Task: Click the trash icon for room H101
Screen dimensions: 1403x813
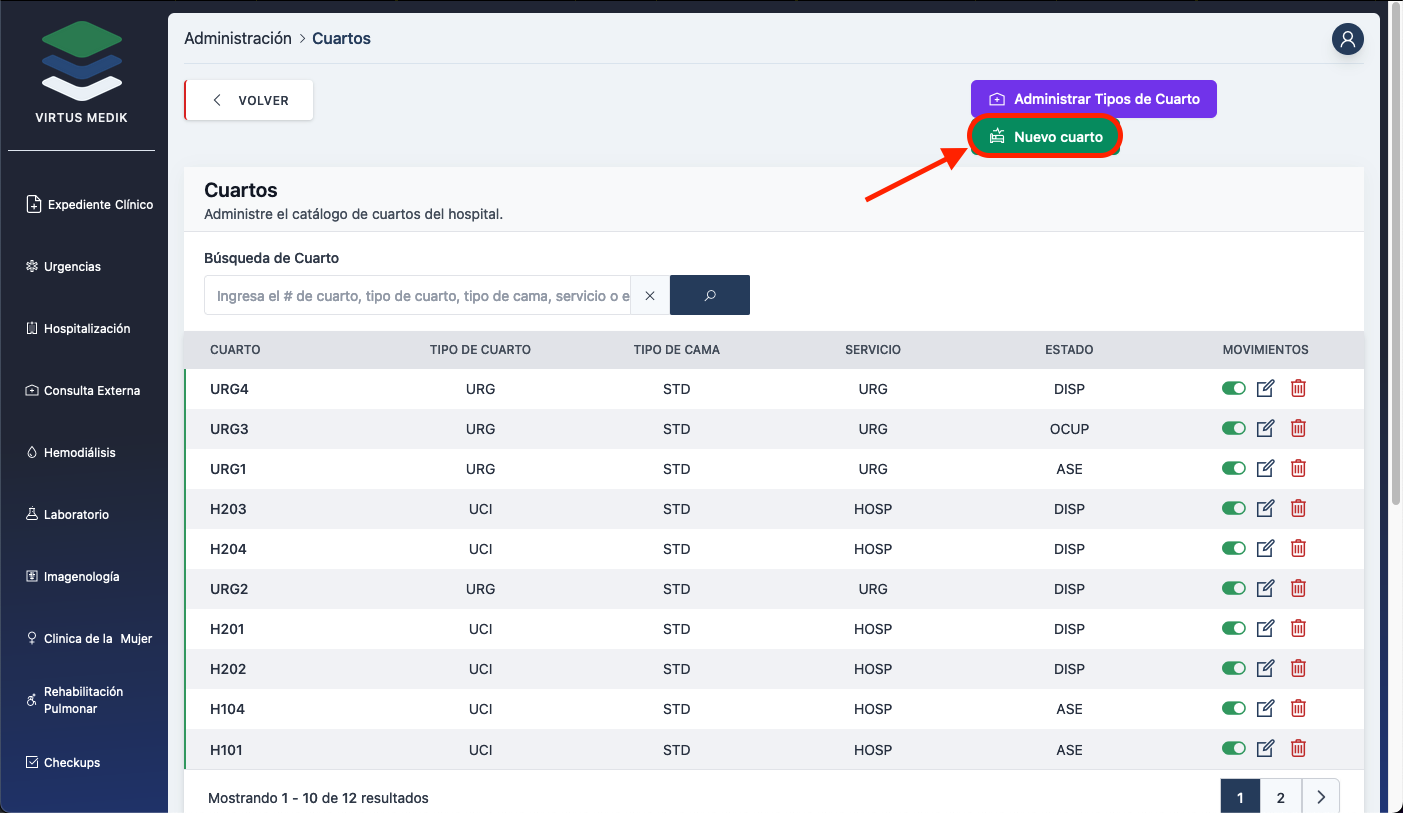Action: (1298, 749)
